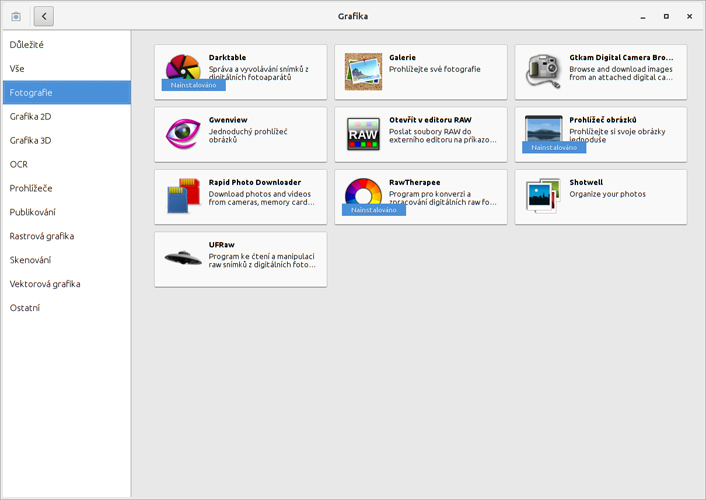Click 'Prohlížejte své fotografie' description
Image resolution: width=706 pixels, height=500 pixels.
(x=434, y=69)
